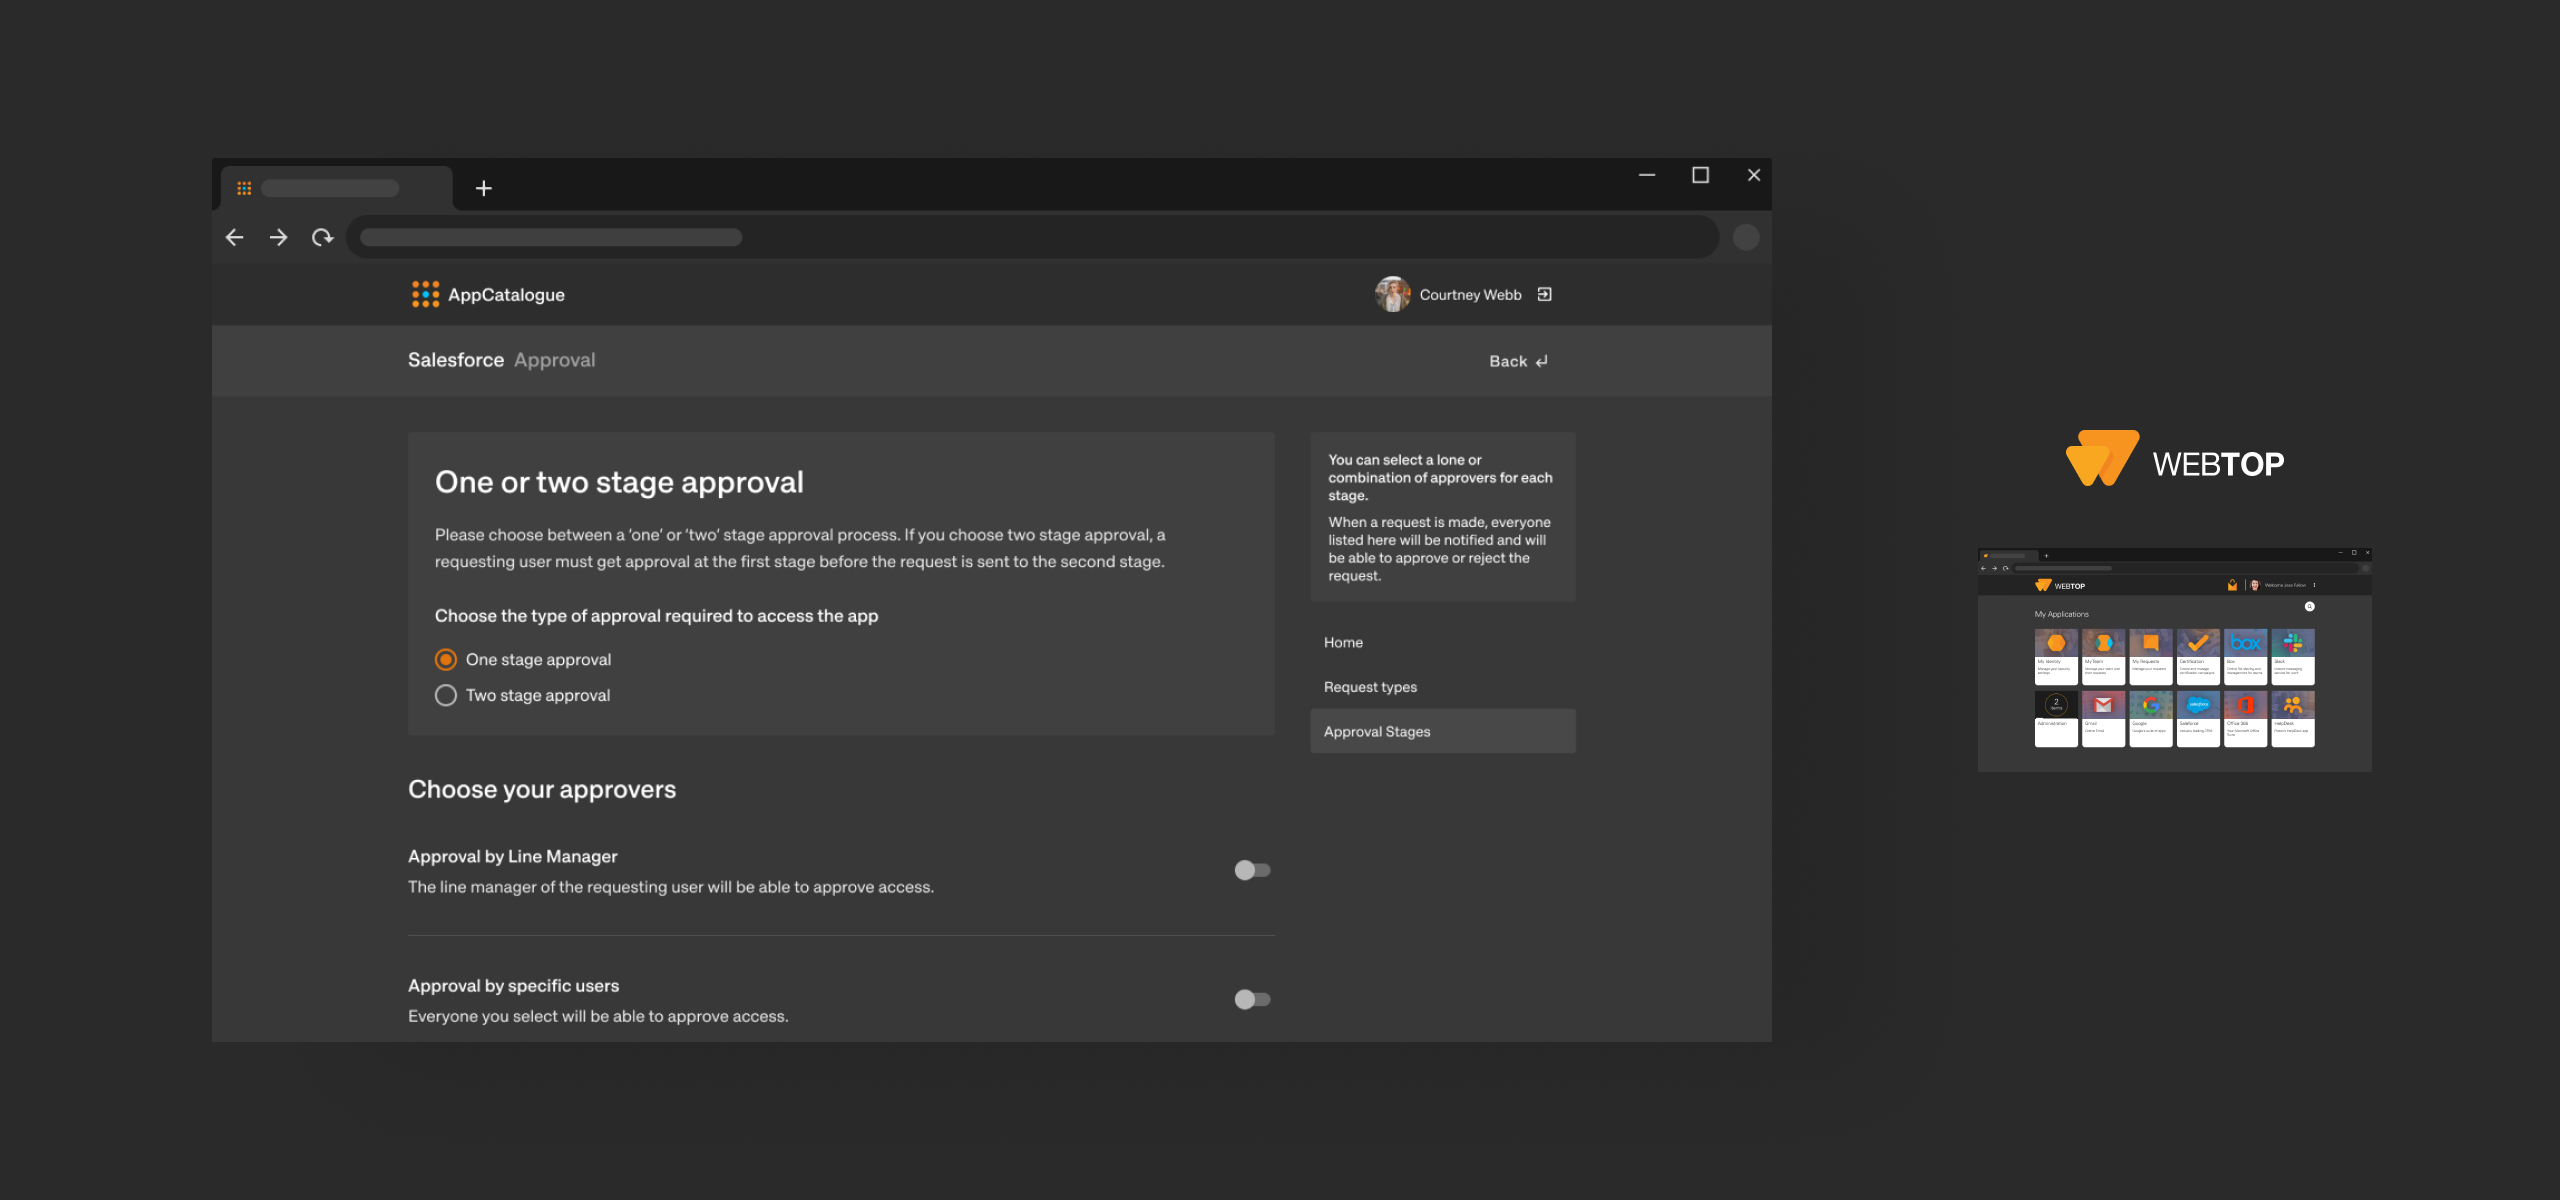The width and height of the screenshot is (2560, 1200).
Task: Click the logout icon beside Courtney Webb
Action: click(1544, 294)
